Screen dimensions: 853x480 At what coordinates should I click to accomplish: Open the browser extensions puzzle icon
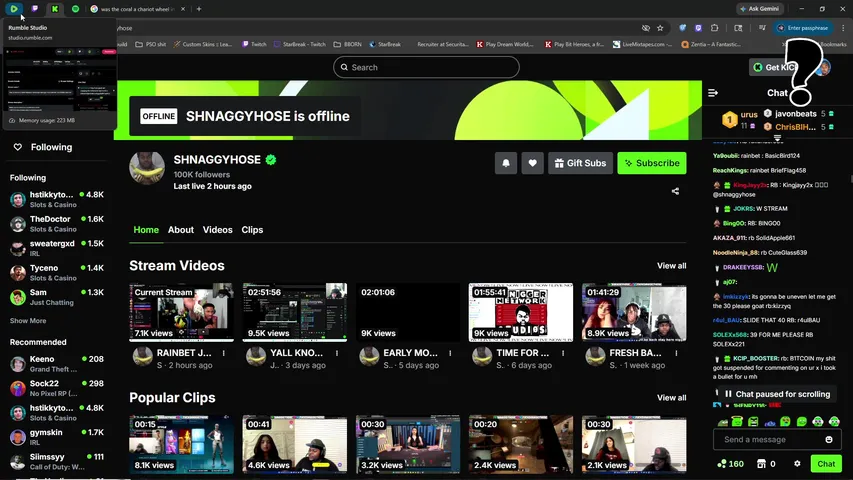(x=714, y=28)
